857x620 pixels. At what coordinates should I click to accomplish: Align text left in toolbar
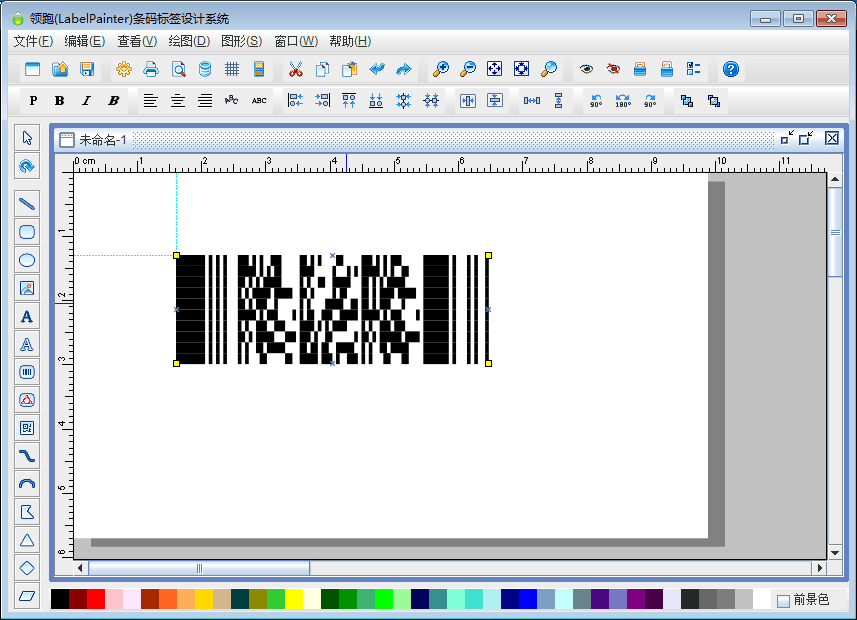(150, 101)
